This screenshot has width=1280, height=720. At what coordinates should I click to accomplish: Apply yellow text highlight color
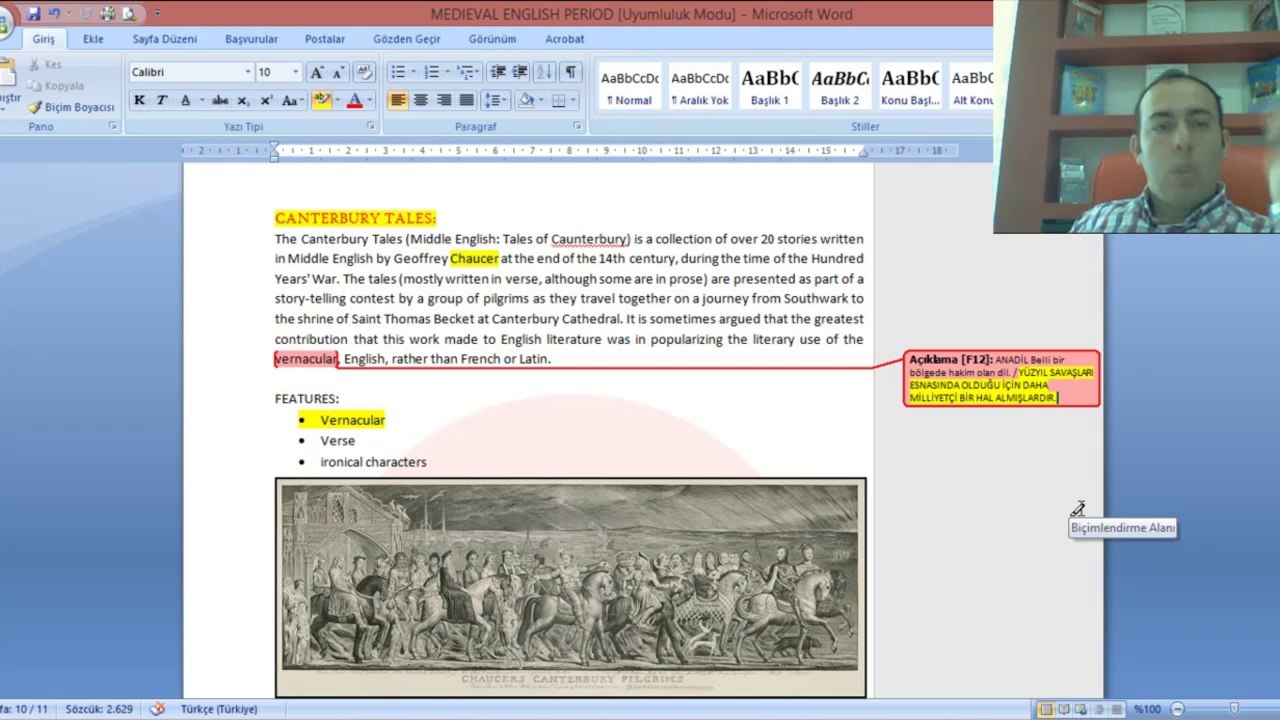(321, 100)
